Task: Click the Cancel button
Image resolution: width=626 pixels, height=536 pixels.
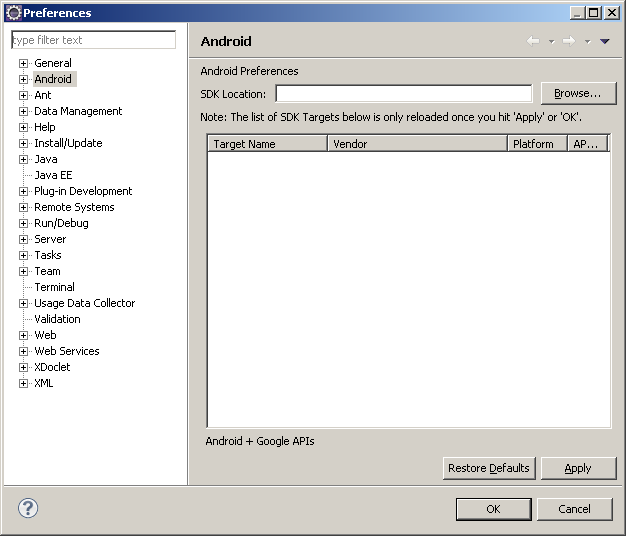Action: pyautogui.click(x=574, y=509)
